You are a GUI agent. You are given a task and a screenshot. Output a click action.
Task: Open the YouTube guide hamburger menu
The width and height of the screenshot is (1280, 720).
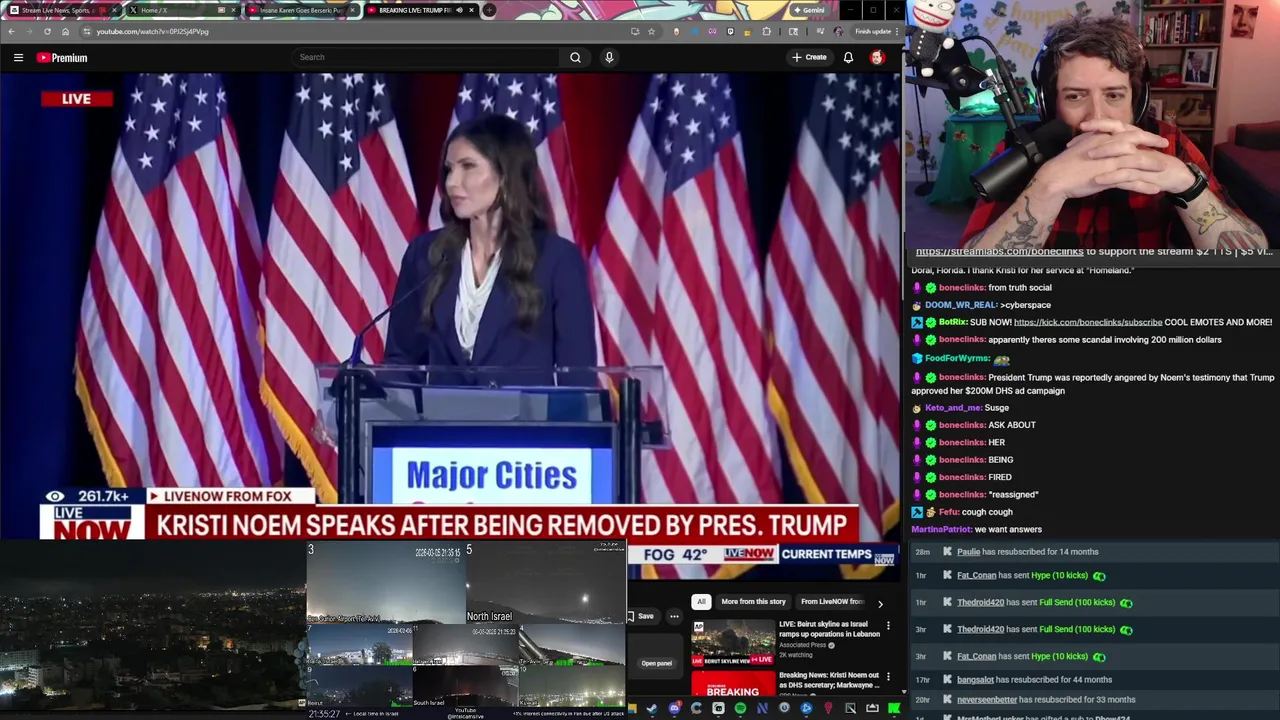(x=18, y=57)
